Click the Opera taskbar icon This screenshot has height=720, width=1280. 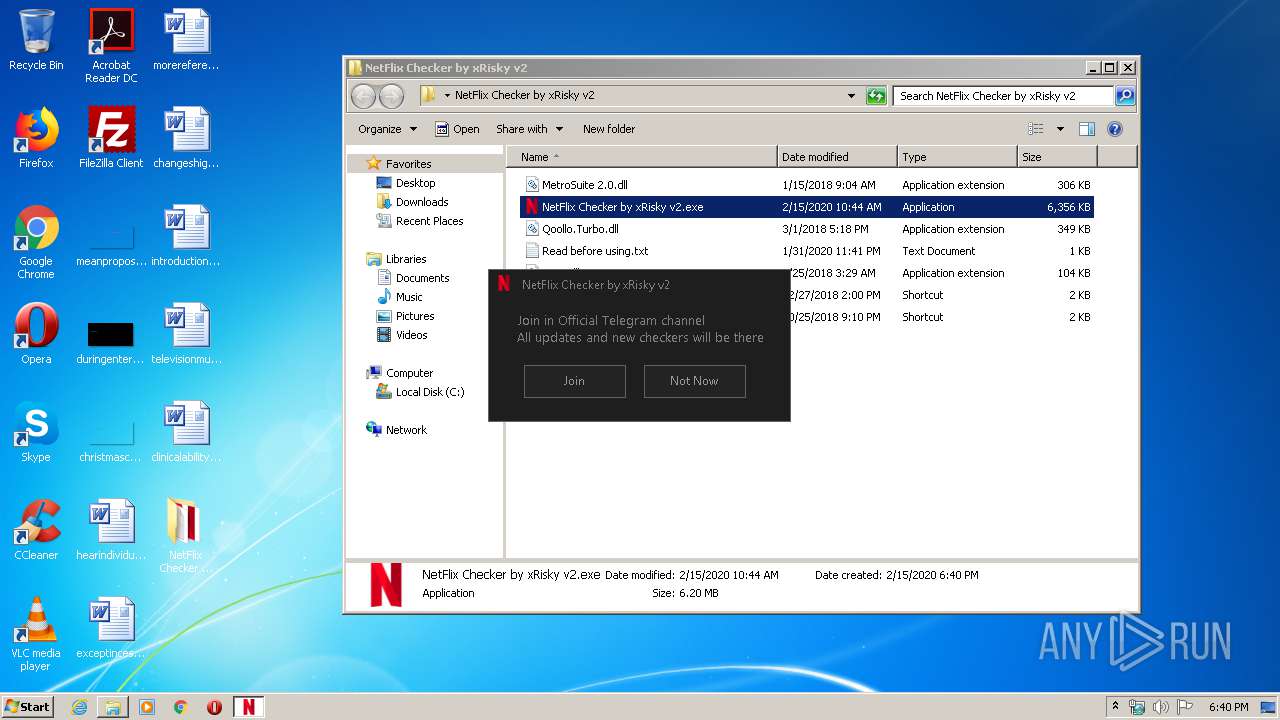[x=214, y=707]
